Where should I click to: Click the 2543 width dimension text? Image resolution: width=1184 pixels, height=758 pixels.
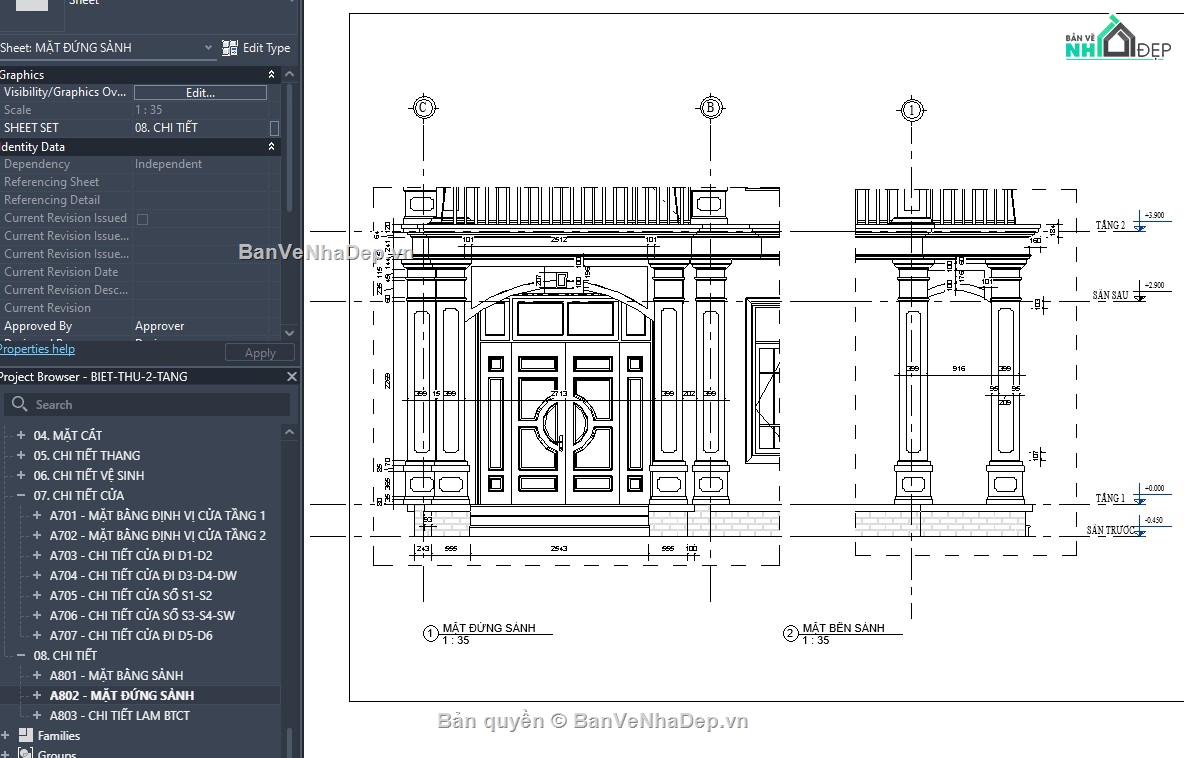(559, 549)
